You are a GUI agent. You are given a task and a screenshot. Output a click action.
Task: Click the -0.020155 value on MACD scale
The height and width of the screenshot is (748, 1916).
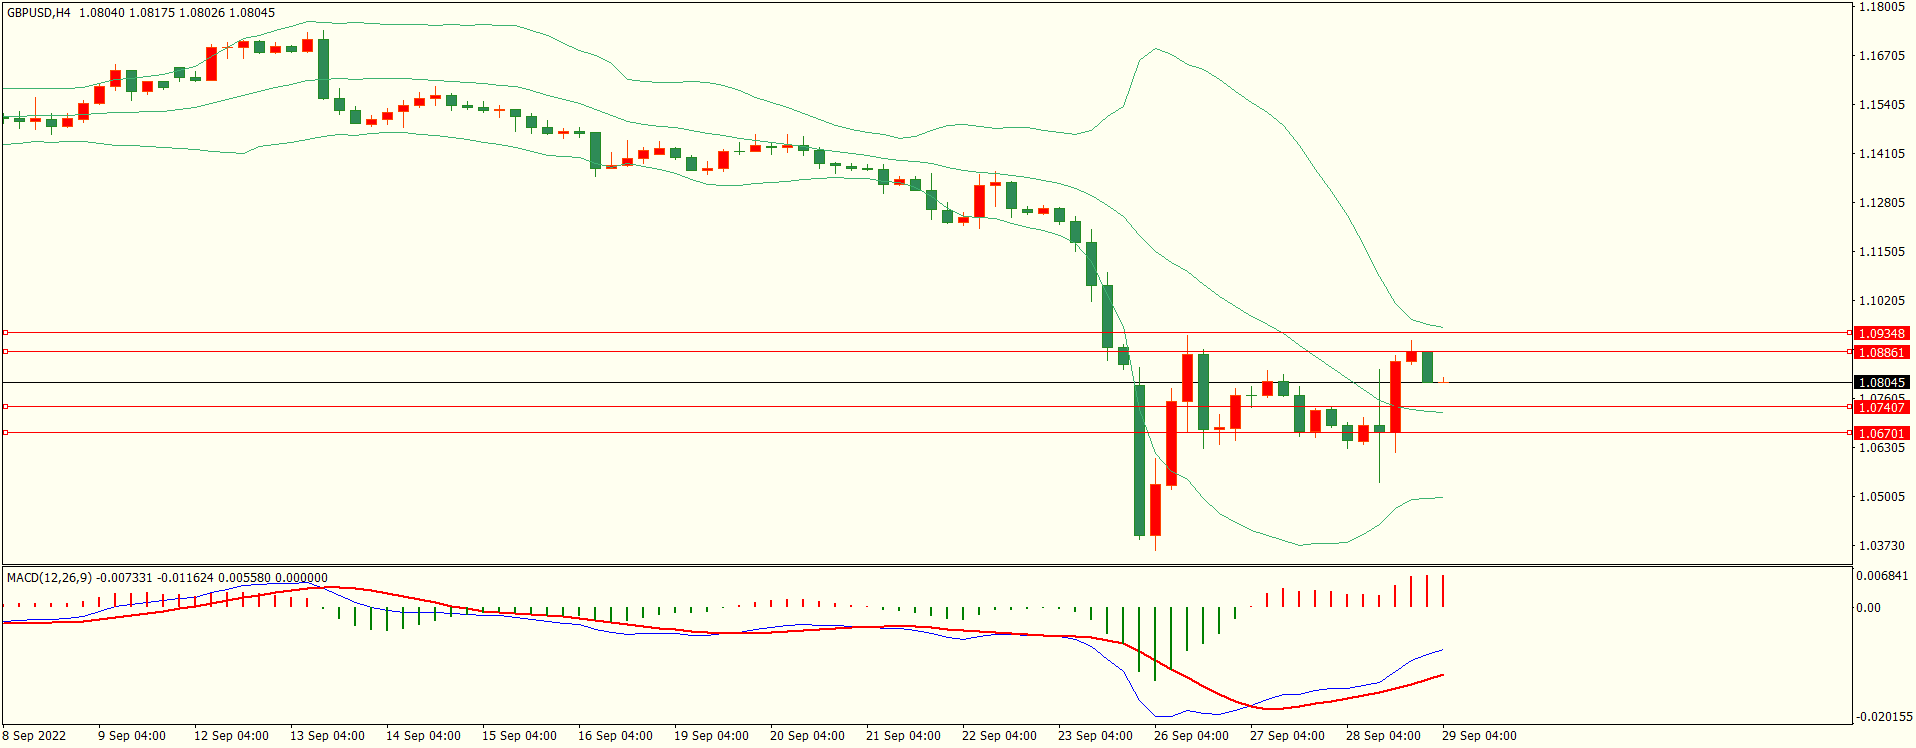click(1884, 717)
